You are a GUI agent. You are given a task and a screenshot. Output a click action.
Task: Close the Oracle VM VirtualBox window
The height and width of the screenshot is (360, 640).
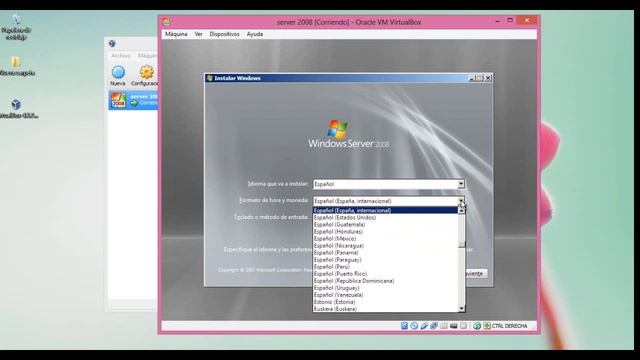point(527,20)
